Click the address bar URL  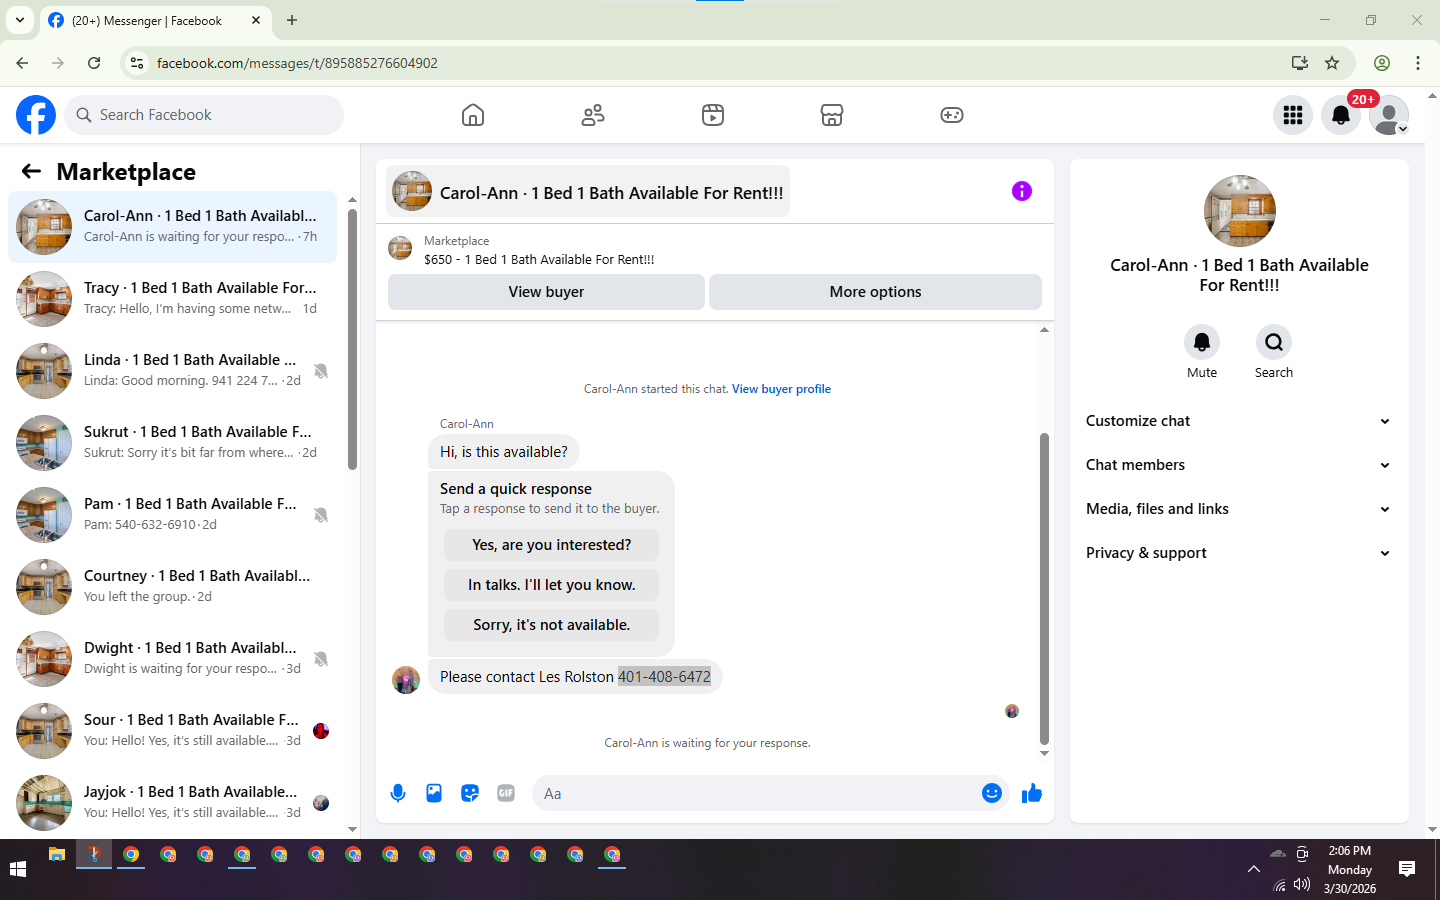point(297,63)
